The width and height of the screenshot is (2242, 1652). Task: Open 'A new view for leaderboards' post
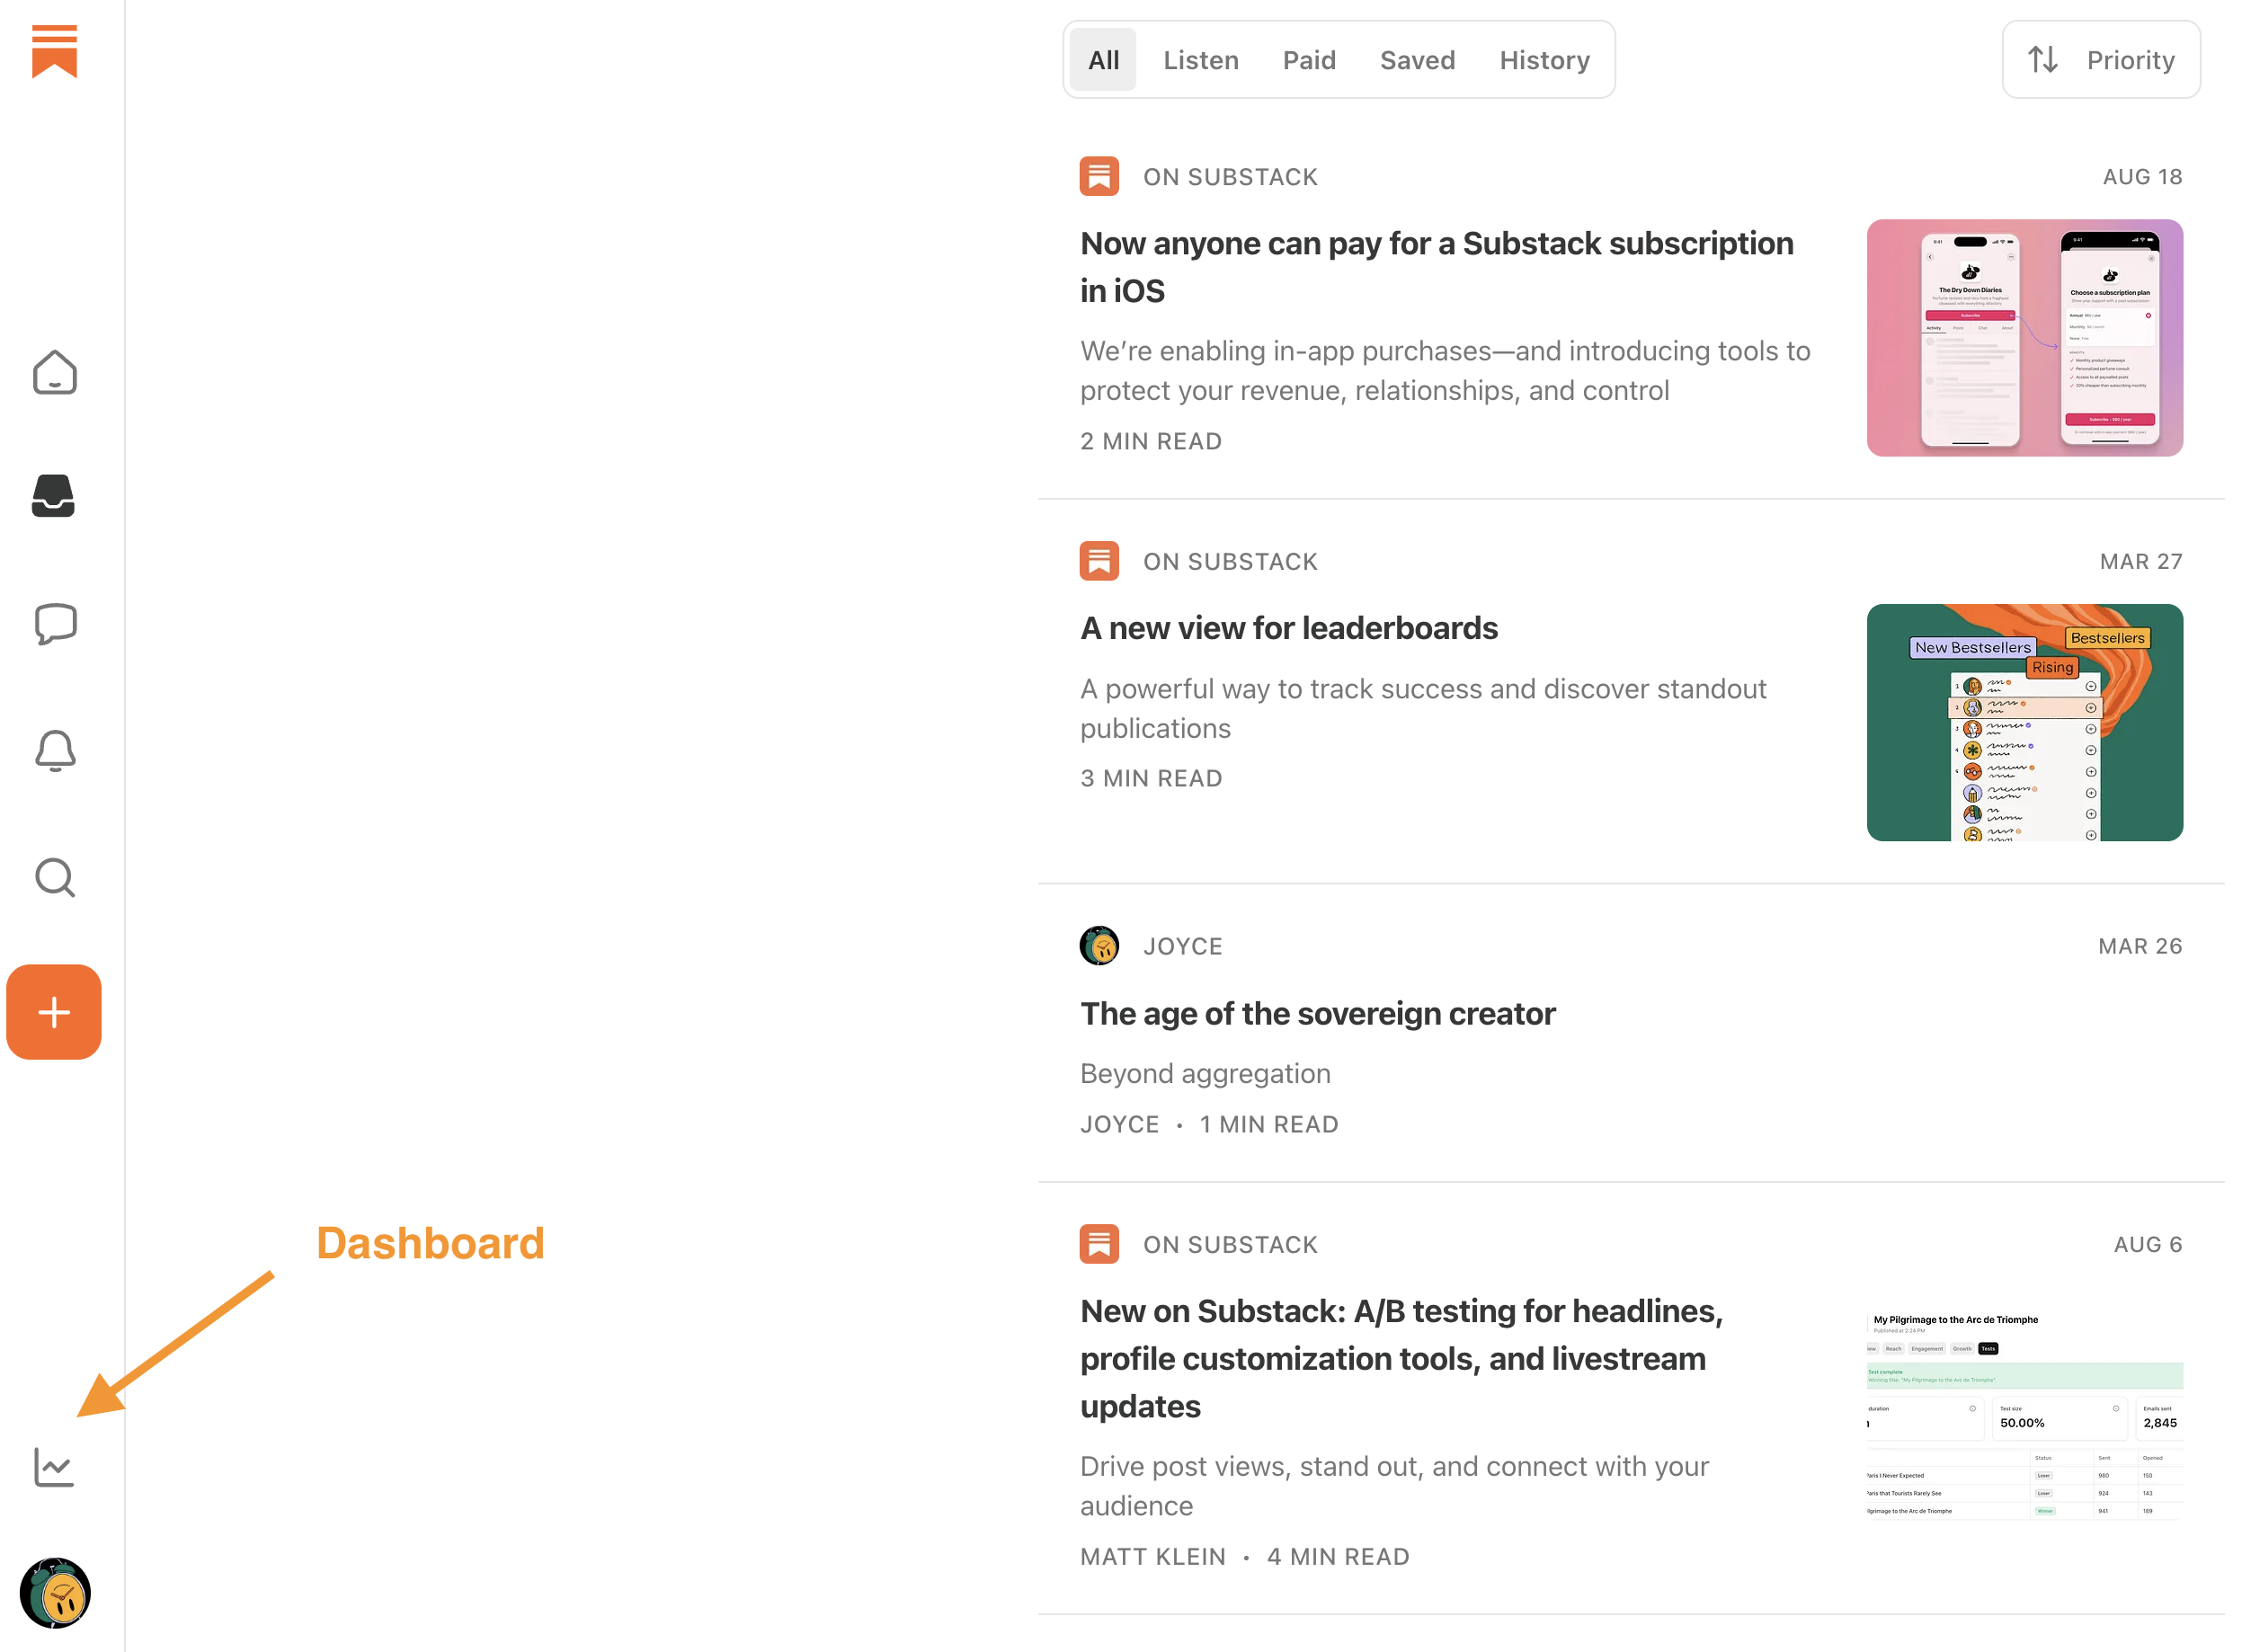click(1289, 628)
